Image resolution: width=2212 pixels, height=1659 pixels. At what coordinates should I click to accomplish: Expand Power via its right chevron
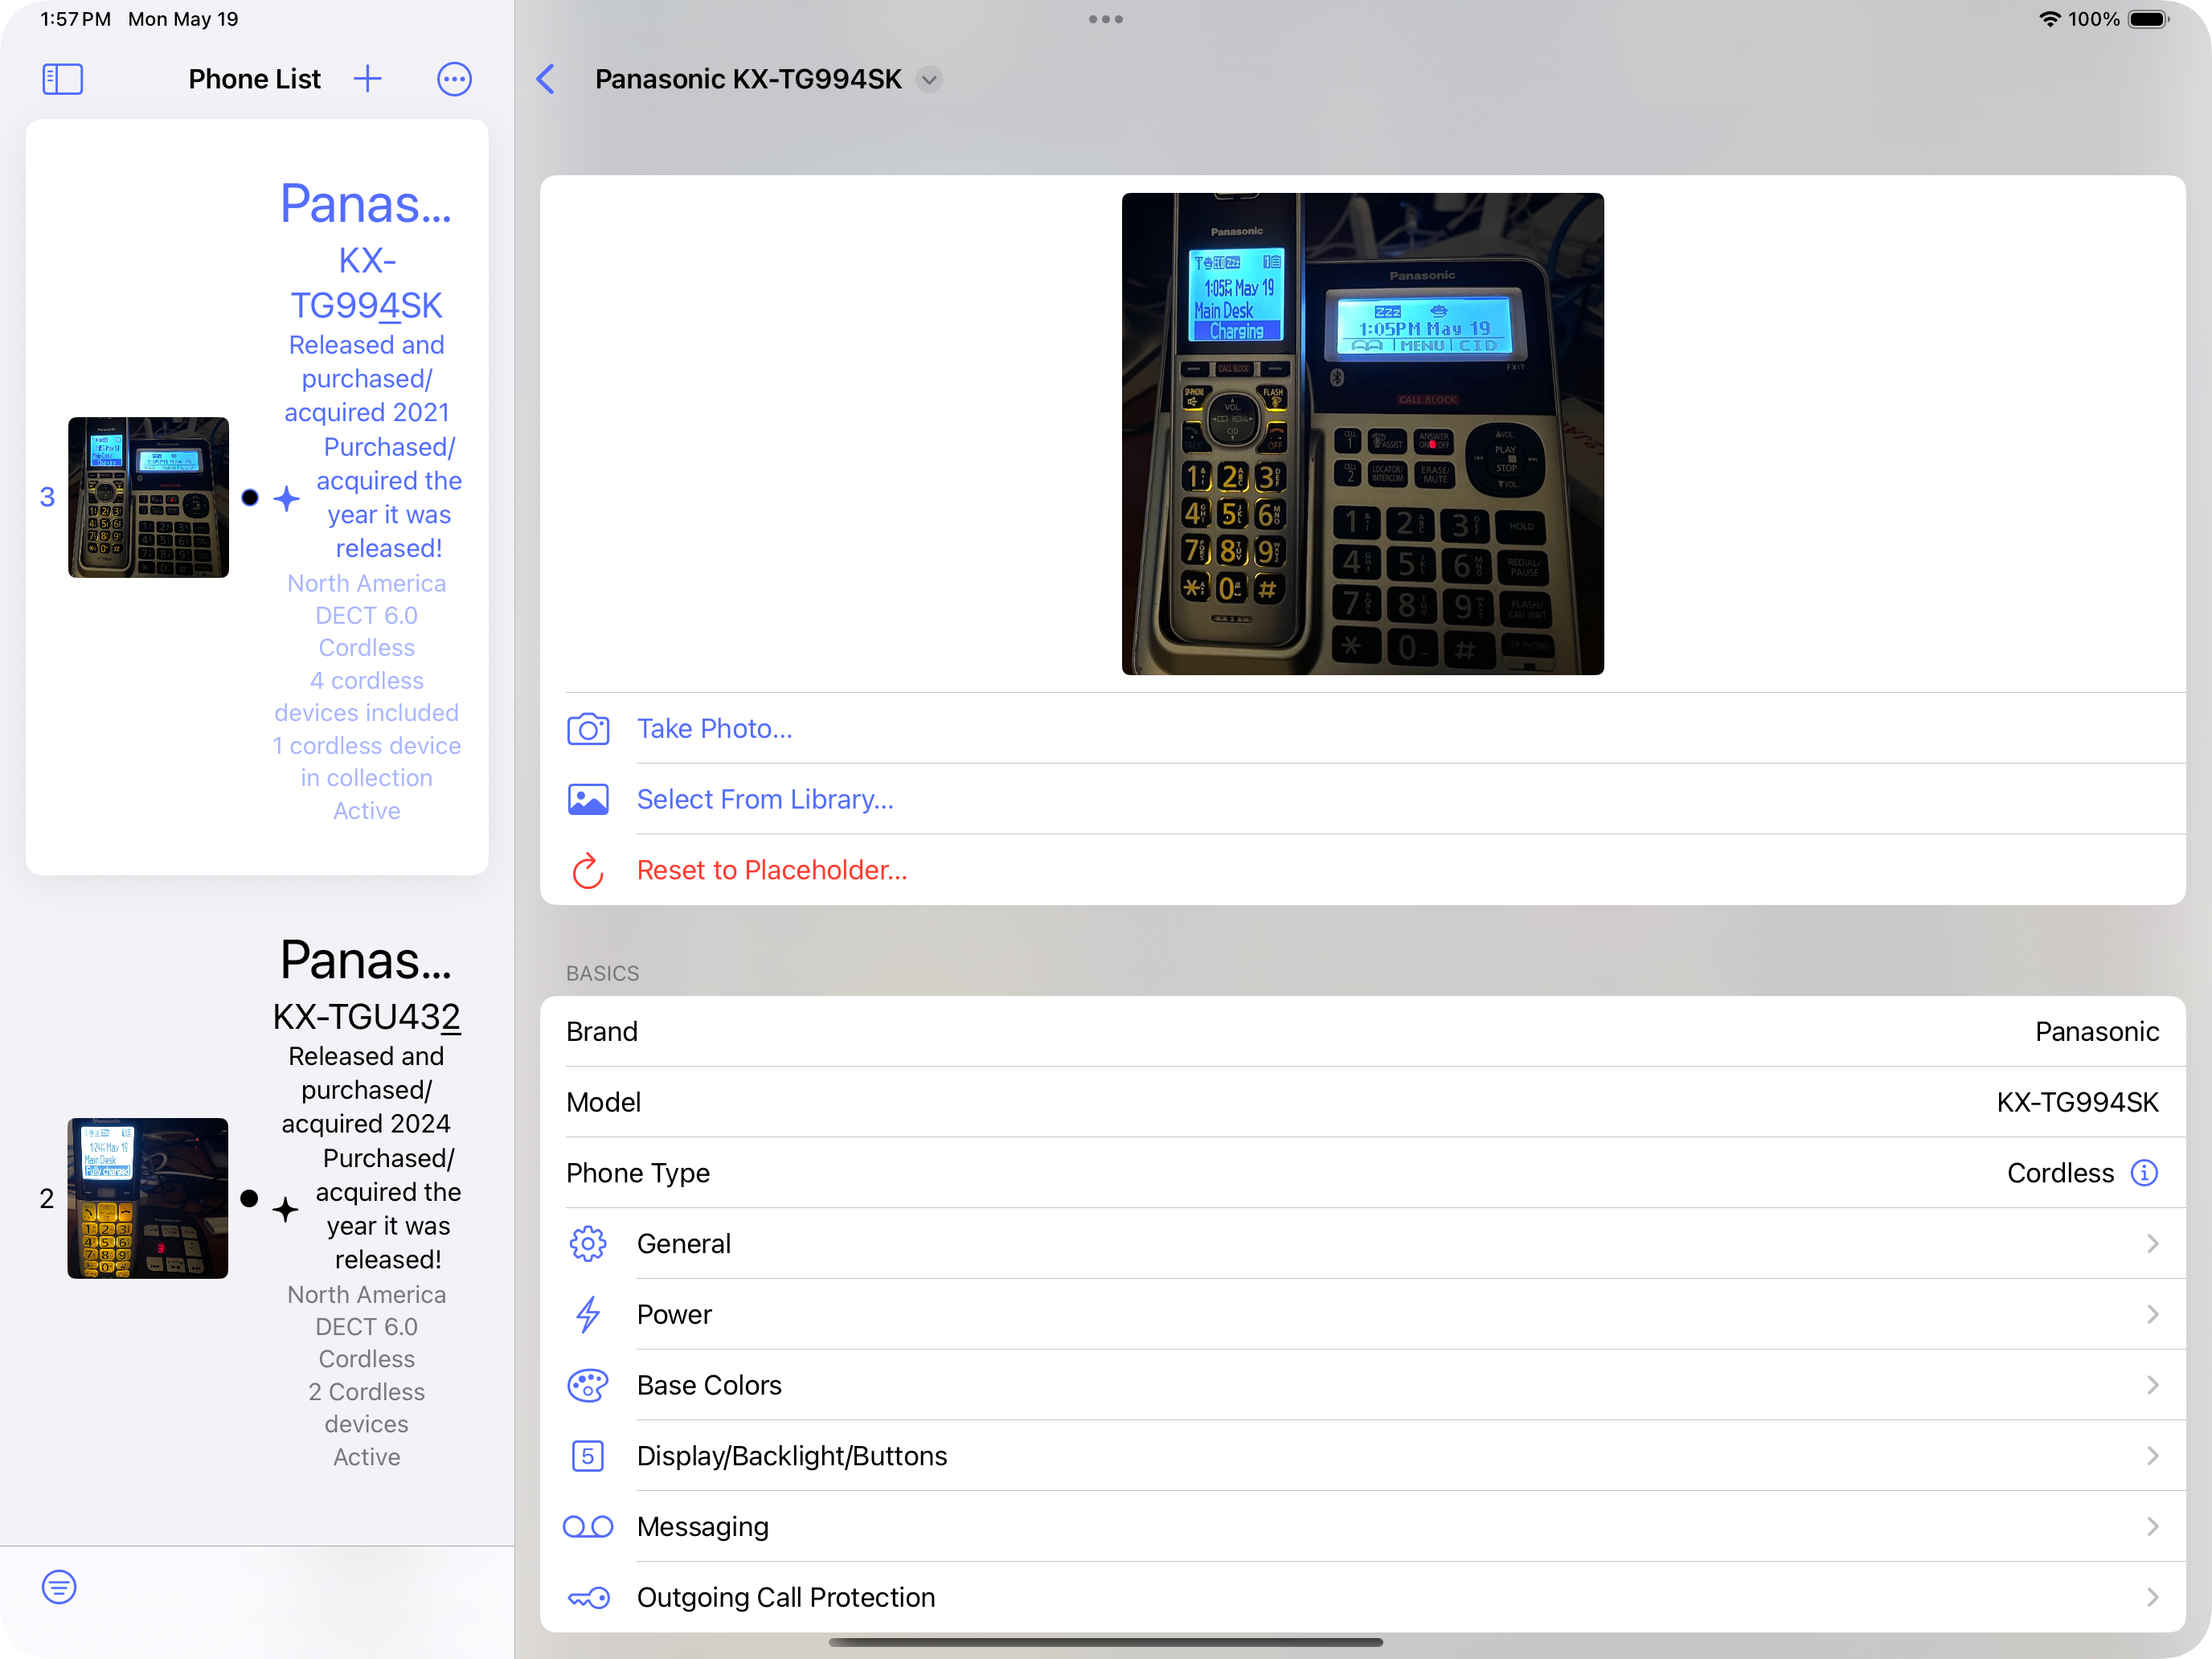2153,1314
